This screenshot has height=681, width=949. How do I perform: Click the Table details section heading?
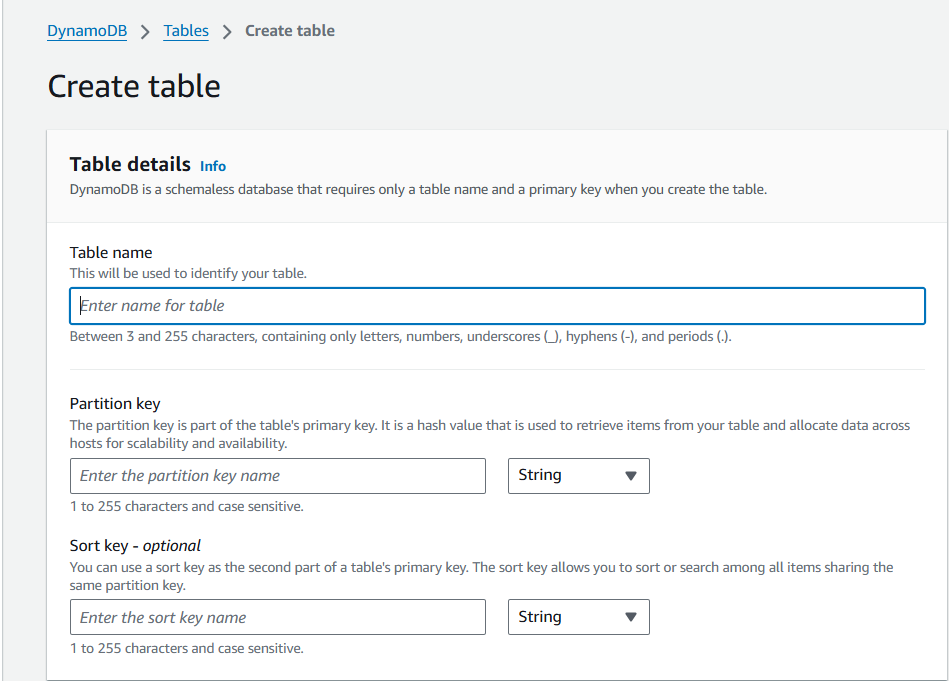pyautogui.click(x=130, y=164)
